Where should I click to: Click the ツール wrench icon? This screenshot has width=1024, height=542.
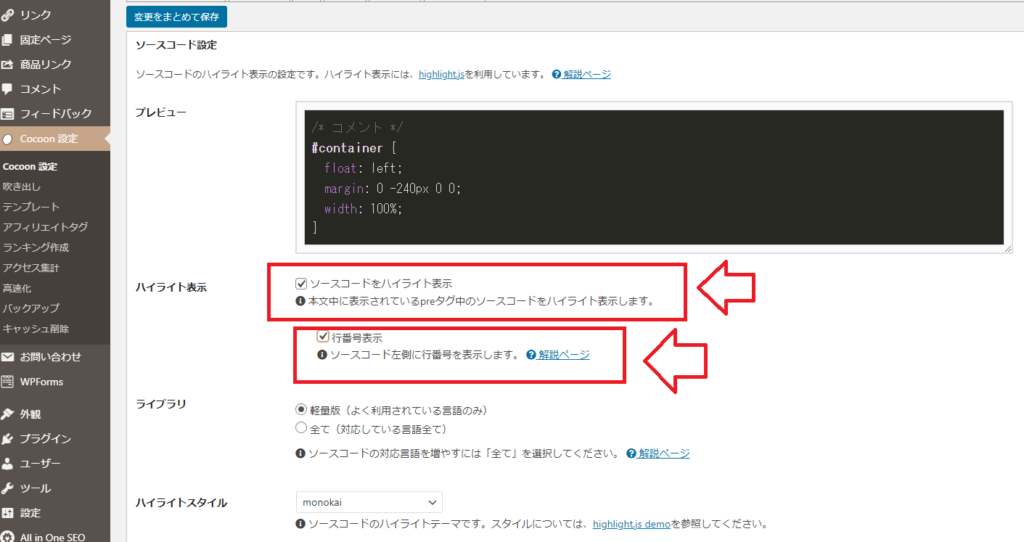[x=7, y=488]
